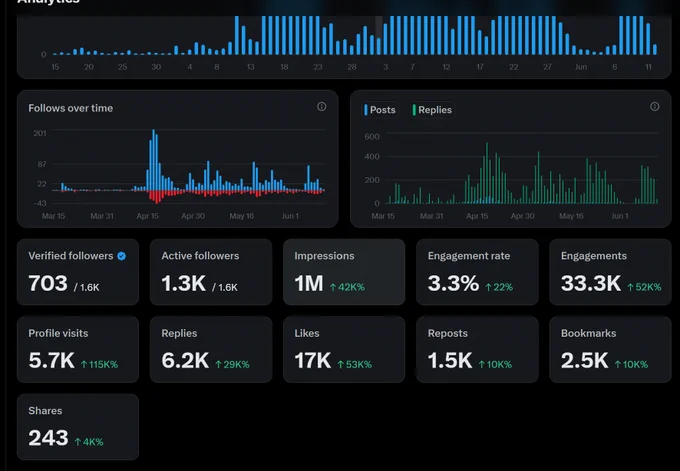Open the Active followers card

pyautogui.click(x=211, y=272)
